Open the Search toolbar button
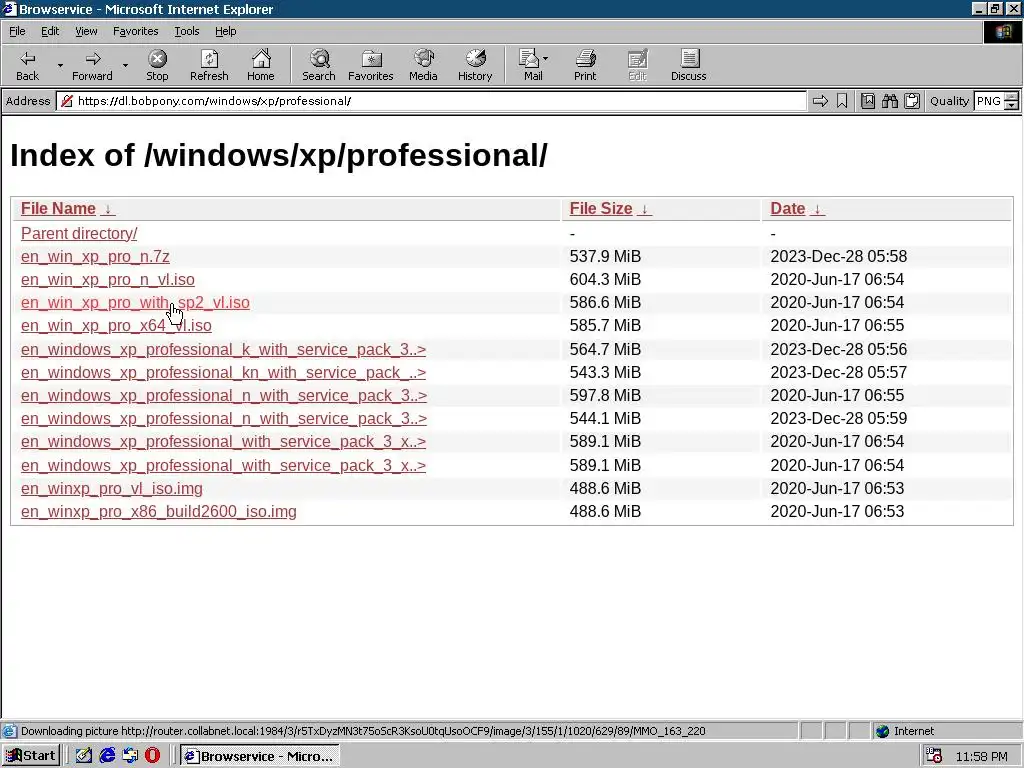1024x768 pixels. [x=319, y=65]
